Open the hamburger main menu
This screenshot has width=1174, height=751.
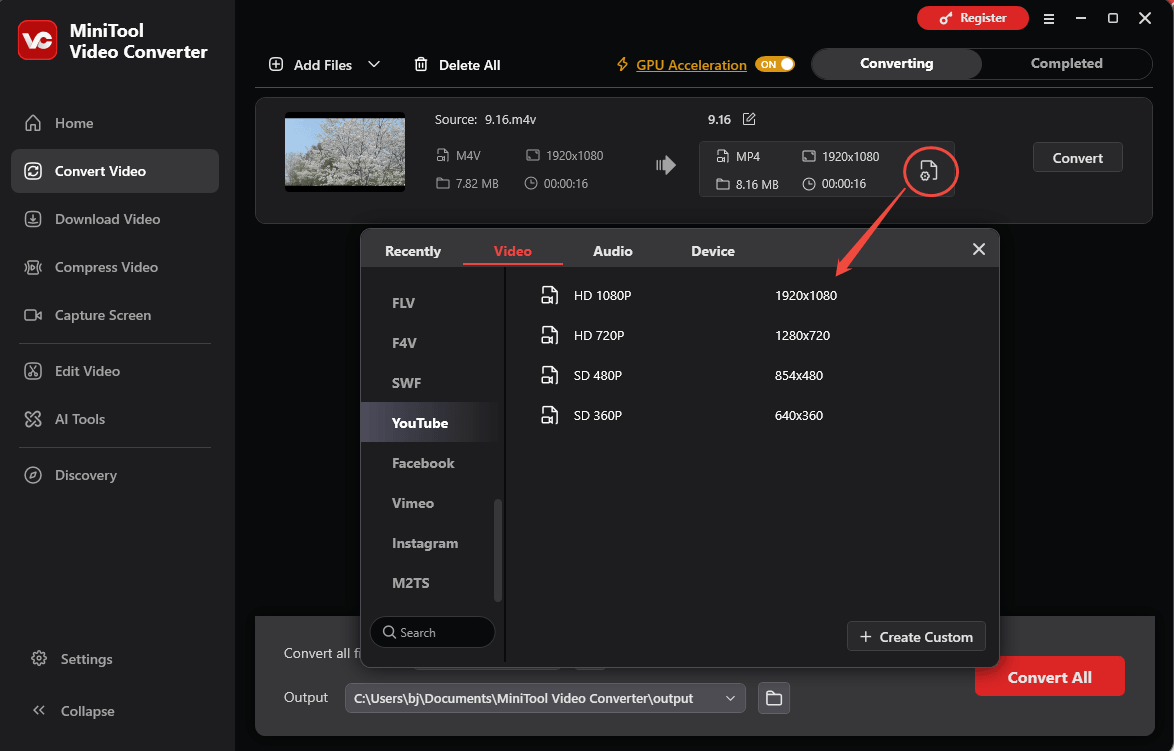pyautogui.click(x=1049, y=19)
